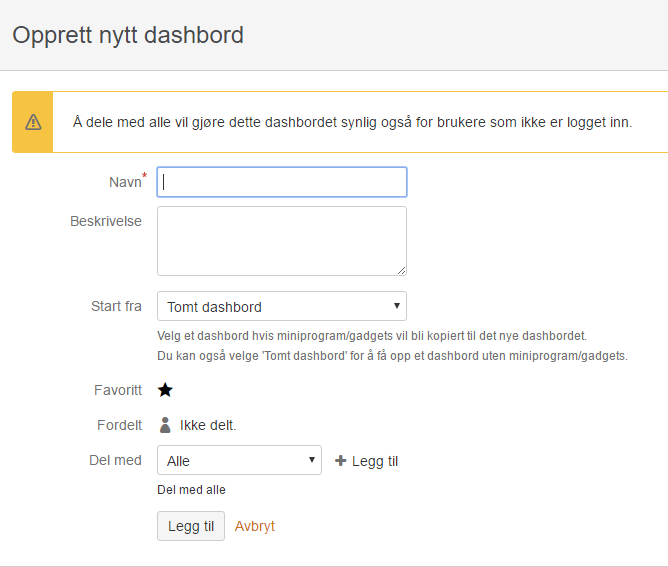Click the yellow warning triangle icon
Viewport: 668px width, 567px height.
(x=33, y=122)
